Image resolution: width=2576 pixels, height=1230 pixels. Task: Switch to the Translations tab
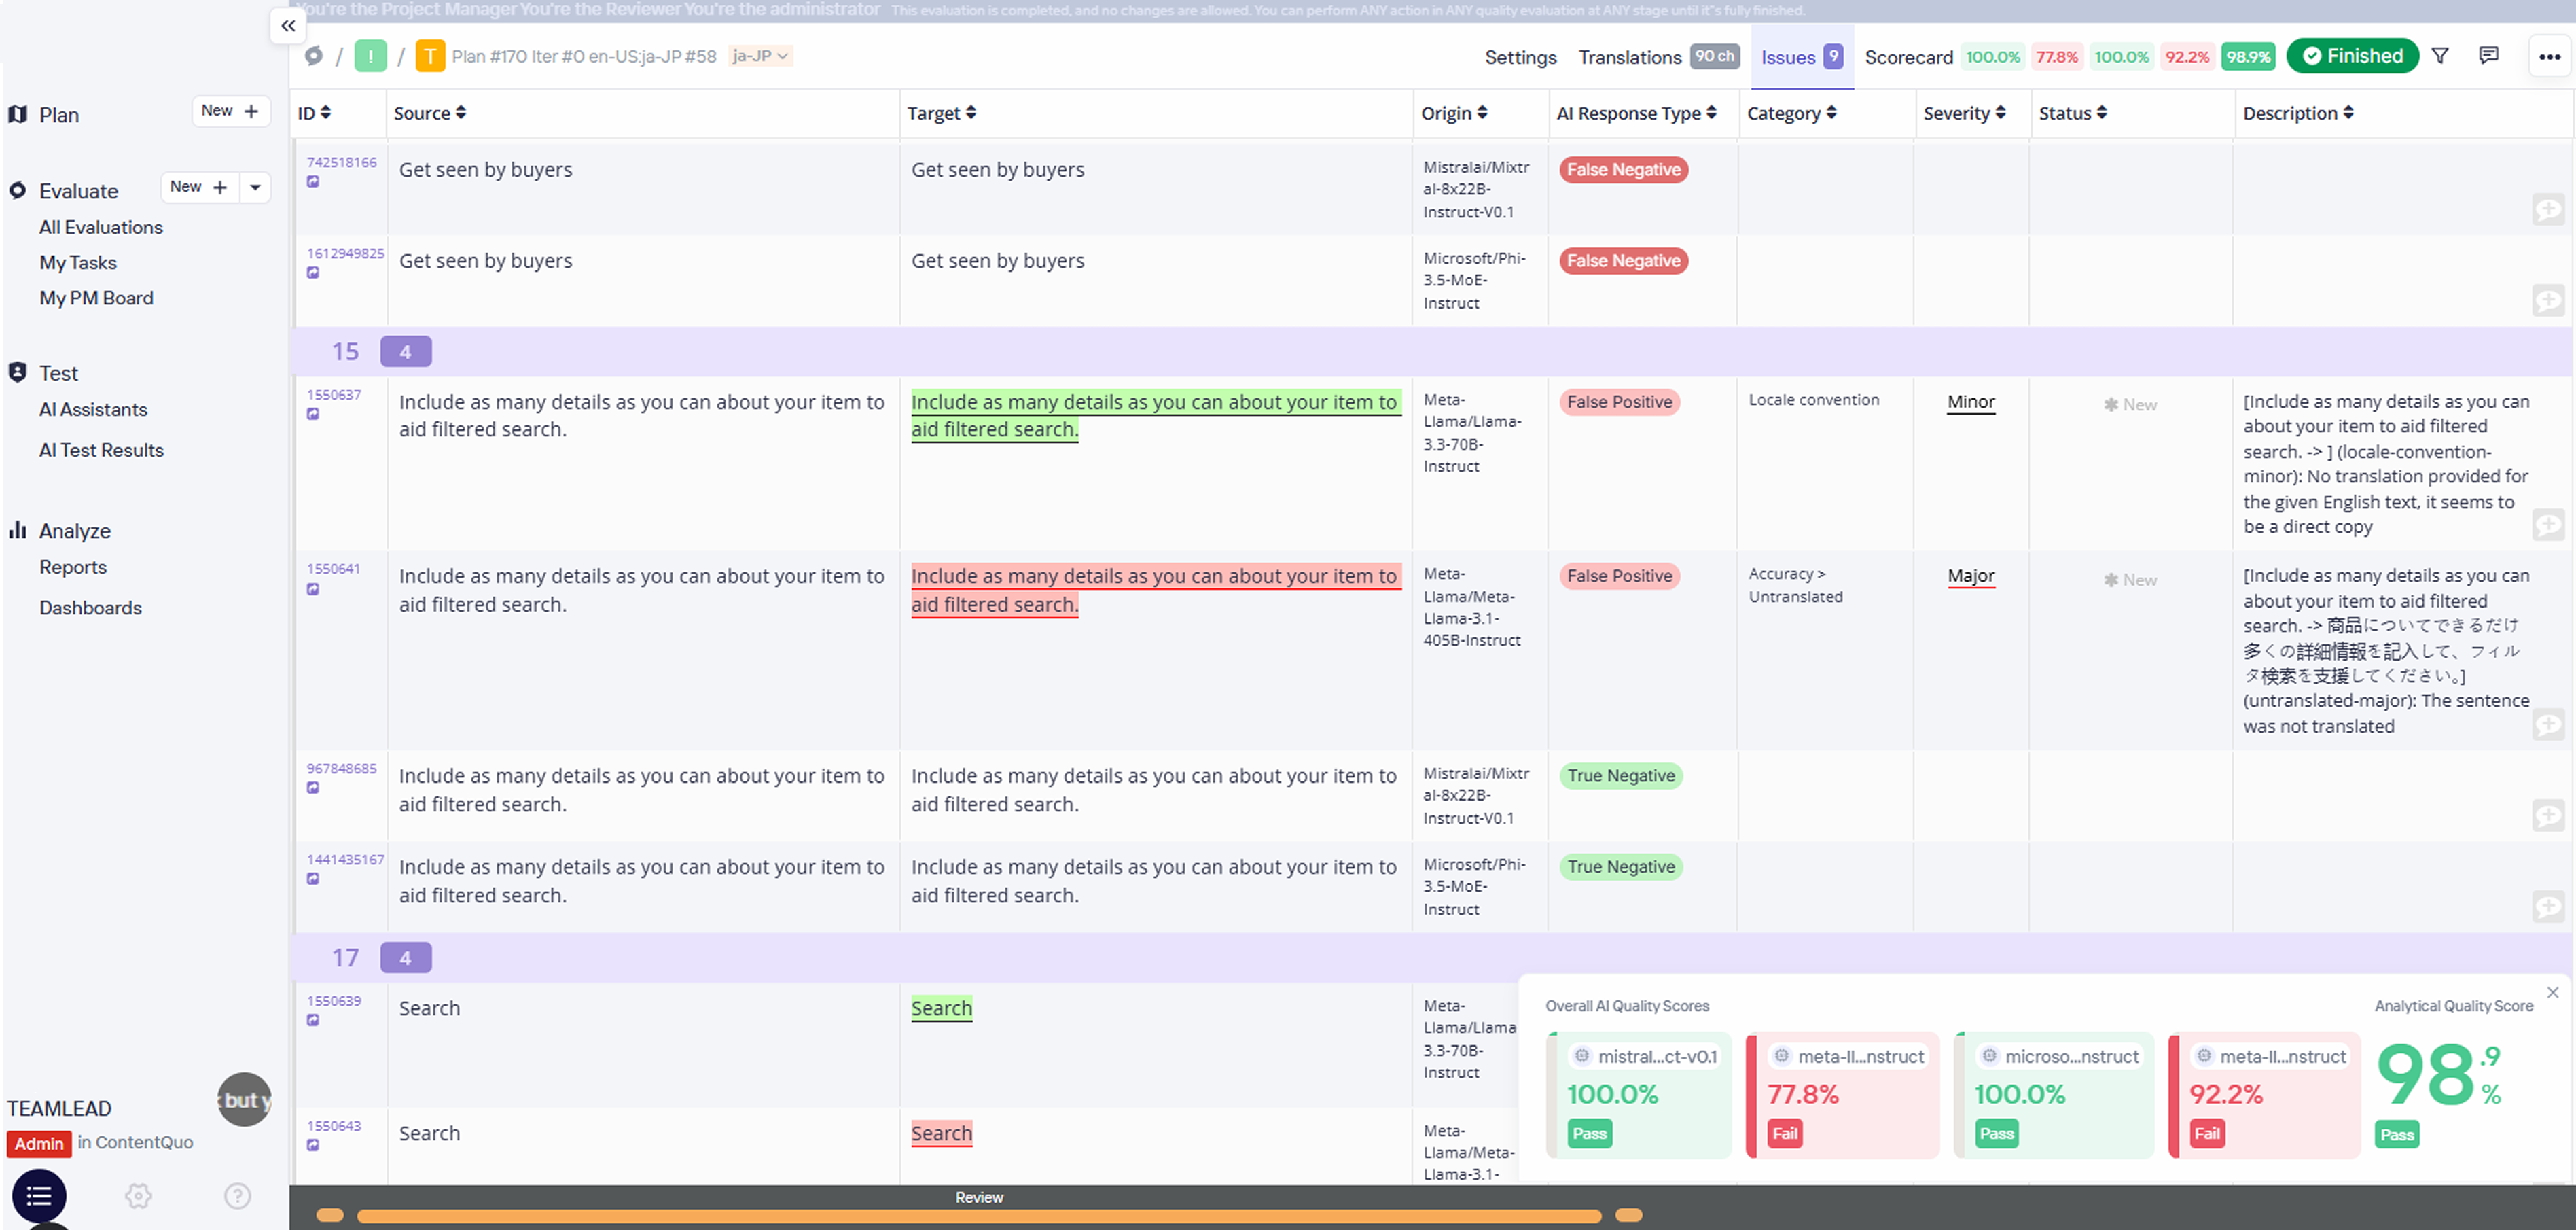coord(1629,57)
